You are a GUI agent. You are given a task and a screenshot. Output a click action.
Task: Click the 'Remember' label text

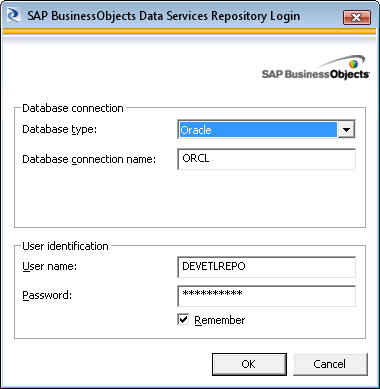(x=220, y=320)
